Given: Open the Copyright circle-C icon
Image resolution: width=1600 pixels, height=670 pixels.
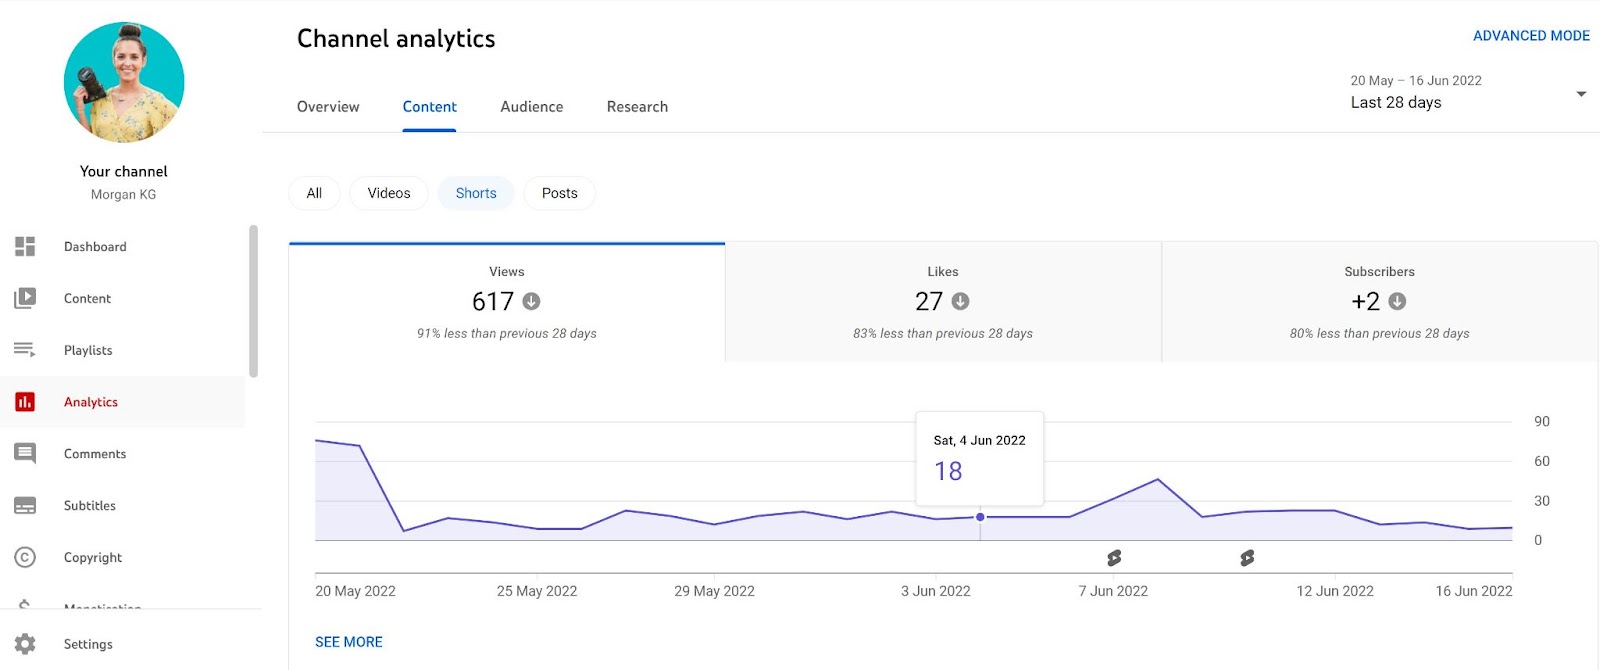Looking at the screenshot, I should [25, 558].
